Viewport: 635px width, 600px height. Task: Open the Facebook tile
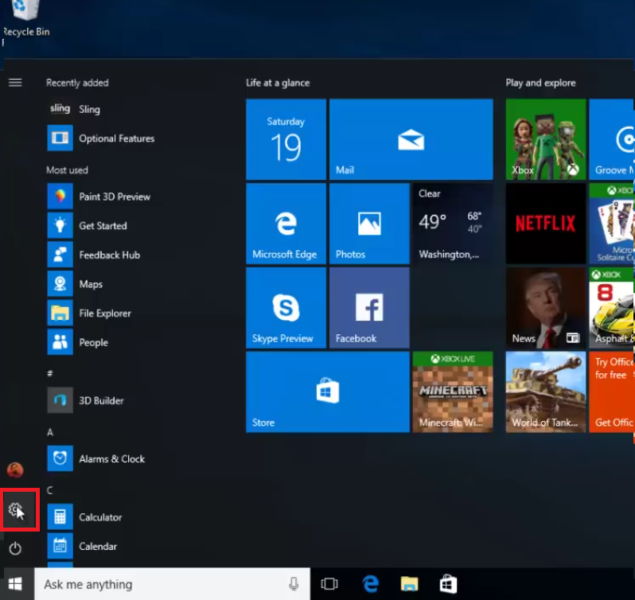tap(369, 308)
